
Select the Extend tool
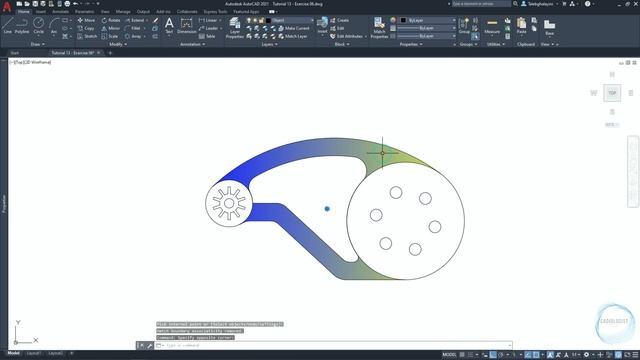[x=135, y=20]
